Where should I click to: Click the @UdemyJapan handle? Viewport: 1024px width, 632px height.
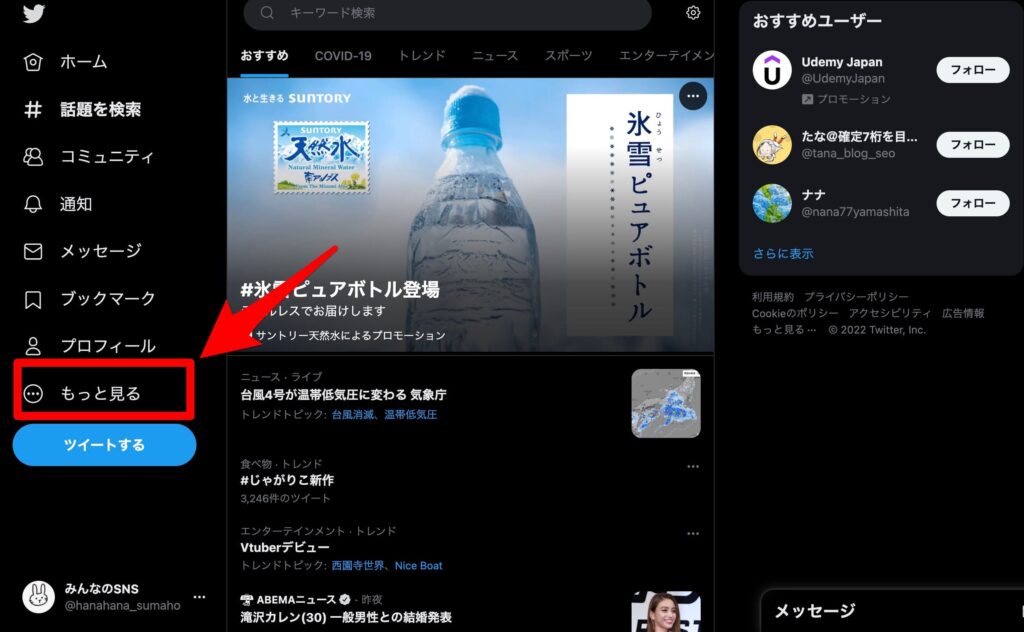tap(843, 78)
